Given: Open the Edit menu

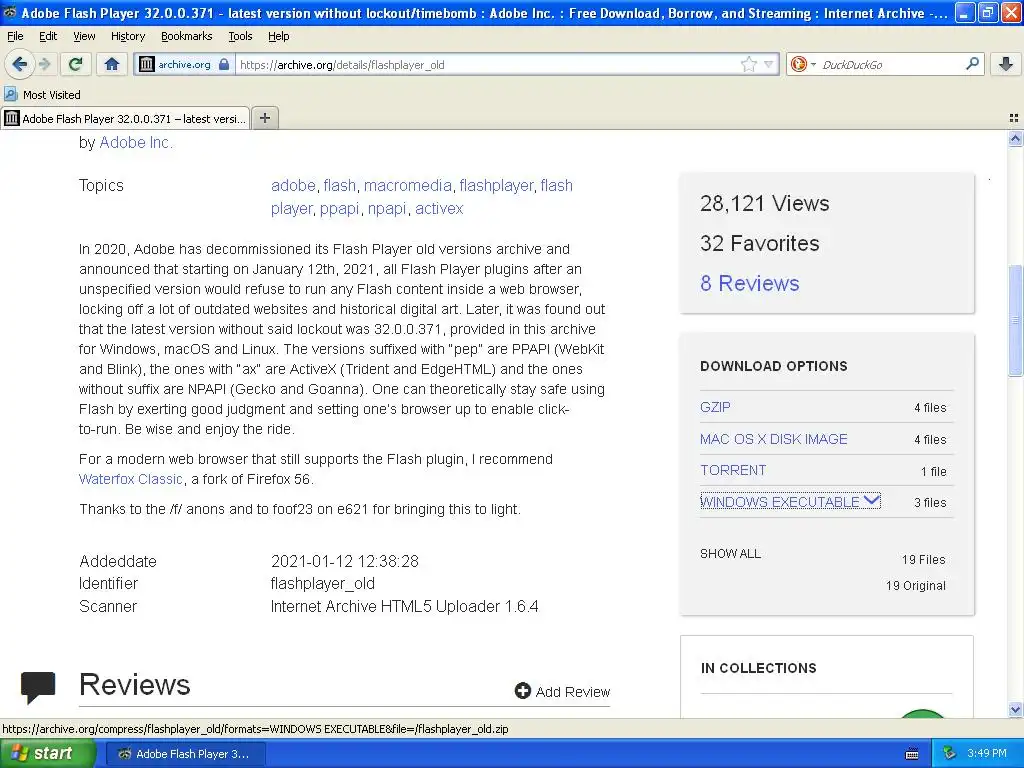Looking at the screenshot, I should point(48,36).
